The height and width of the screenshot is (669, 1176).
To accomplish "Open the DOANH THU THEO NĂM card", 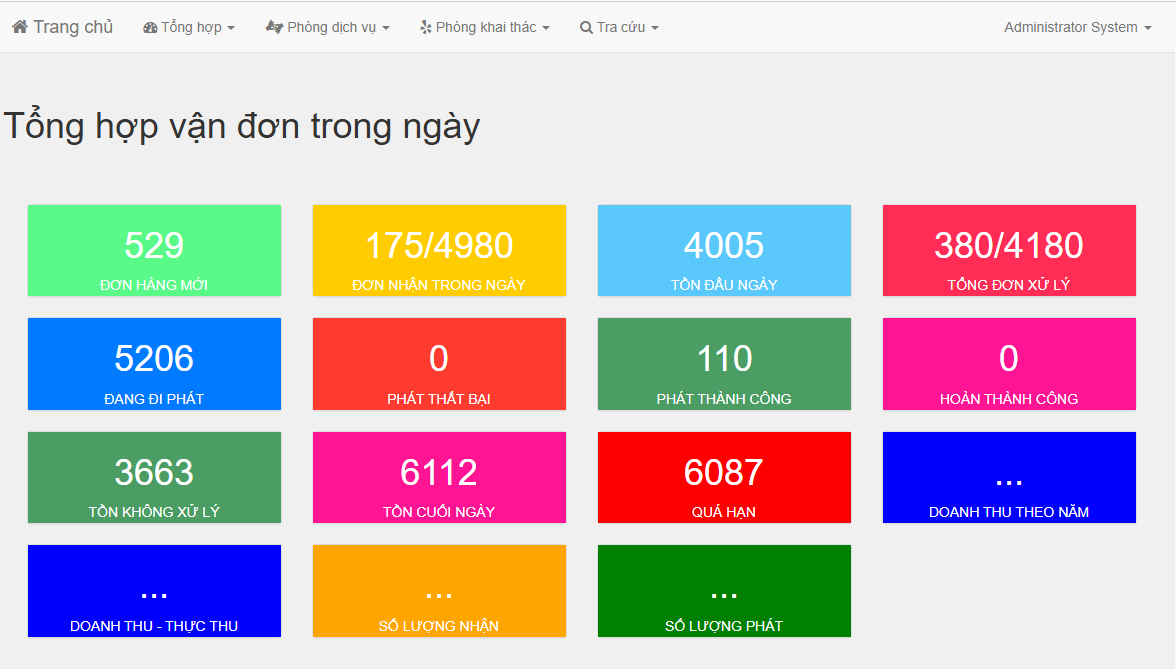I will pyautogui.click(x=1010, y=478).
